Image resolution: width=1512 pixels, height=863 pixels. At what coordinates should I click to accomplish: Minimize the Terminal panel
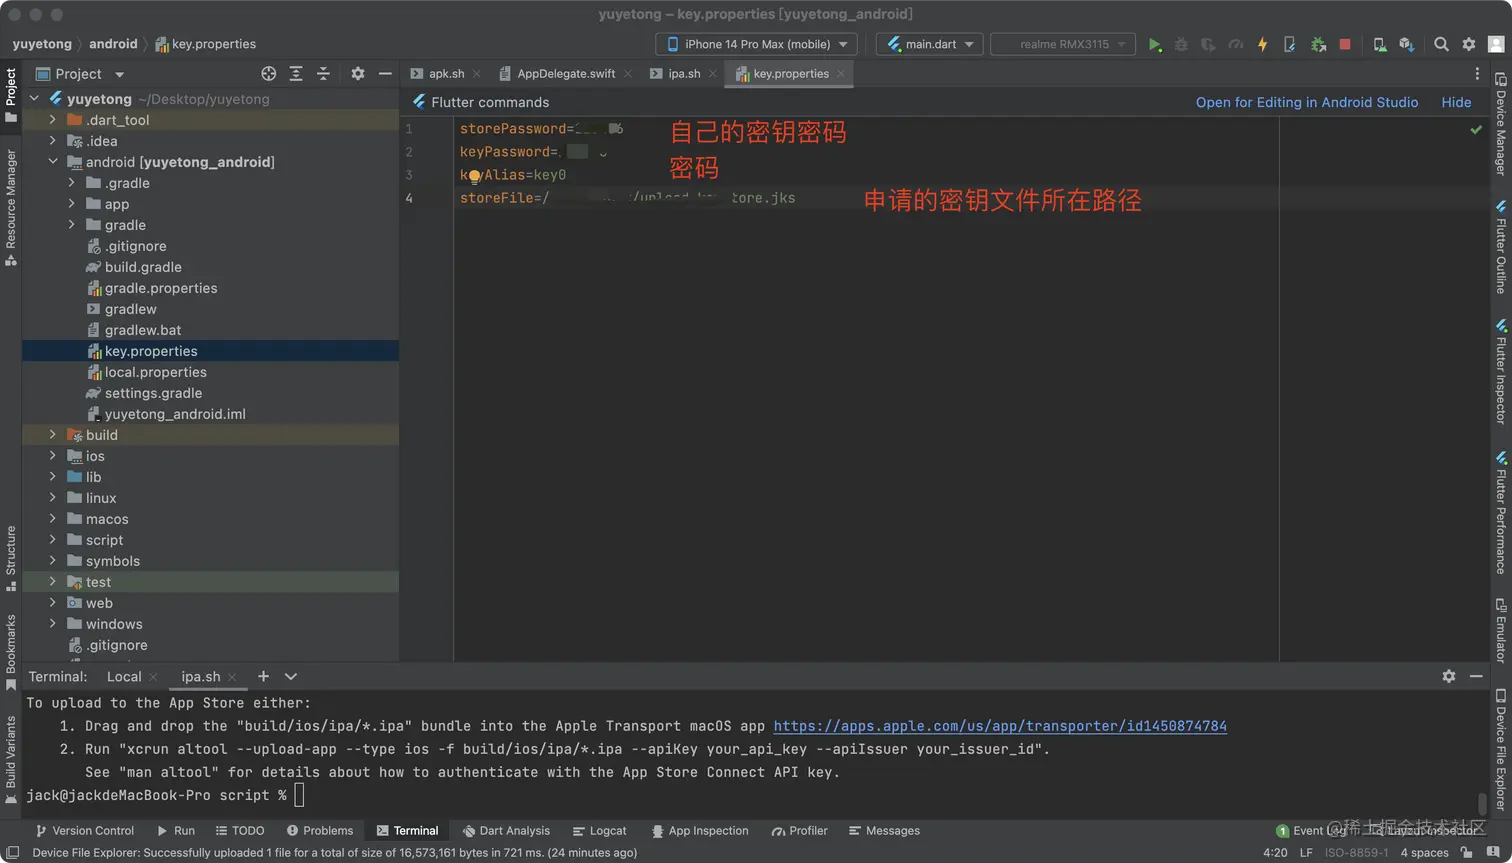coord(1476,676)
